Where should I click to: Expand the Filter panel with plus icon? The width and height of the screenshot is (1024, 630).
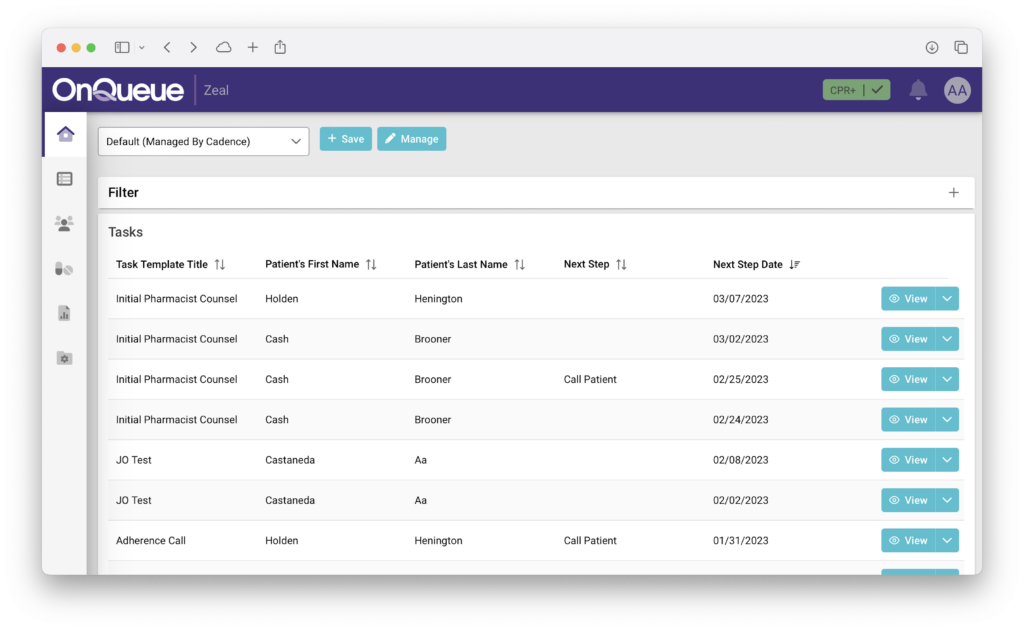coord(953,193)
